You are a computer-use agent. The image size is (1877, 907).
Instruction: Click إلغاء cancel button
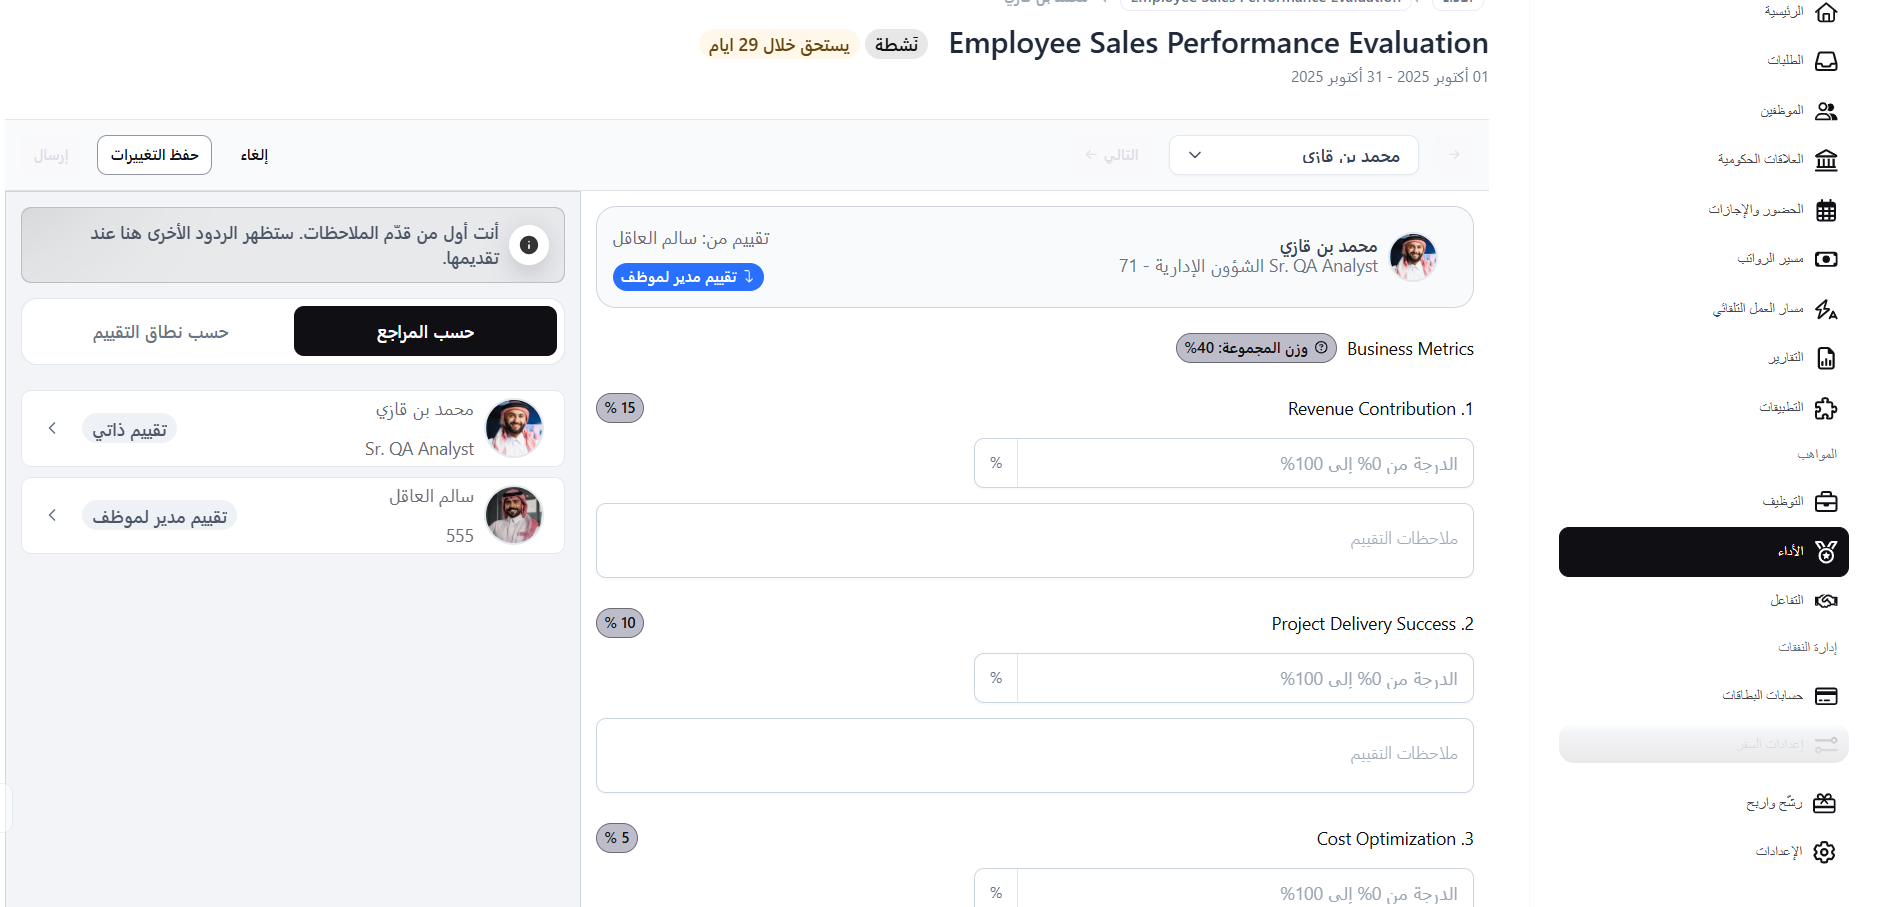click(x=254, y=155)
